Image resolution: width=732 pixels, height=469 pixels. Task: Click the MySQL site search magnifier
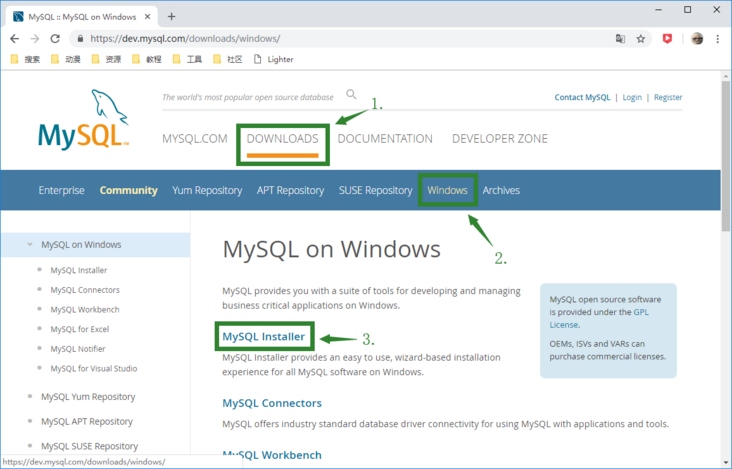coord(351,95)
